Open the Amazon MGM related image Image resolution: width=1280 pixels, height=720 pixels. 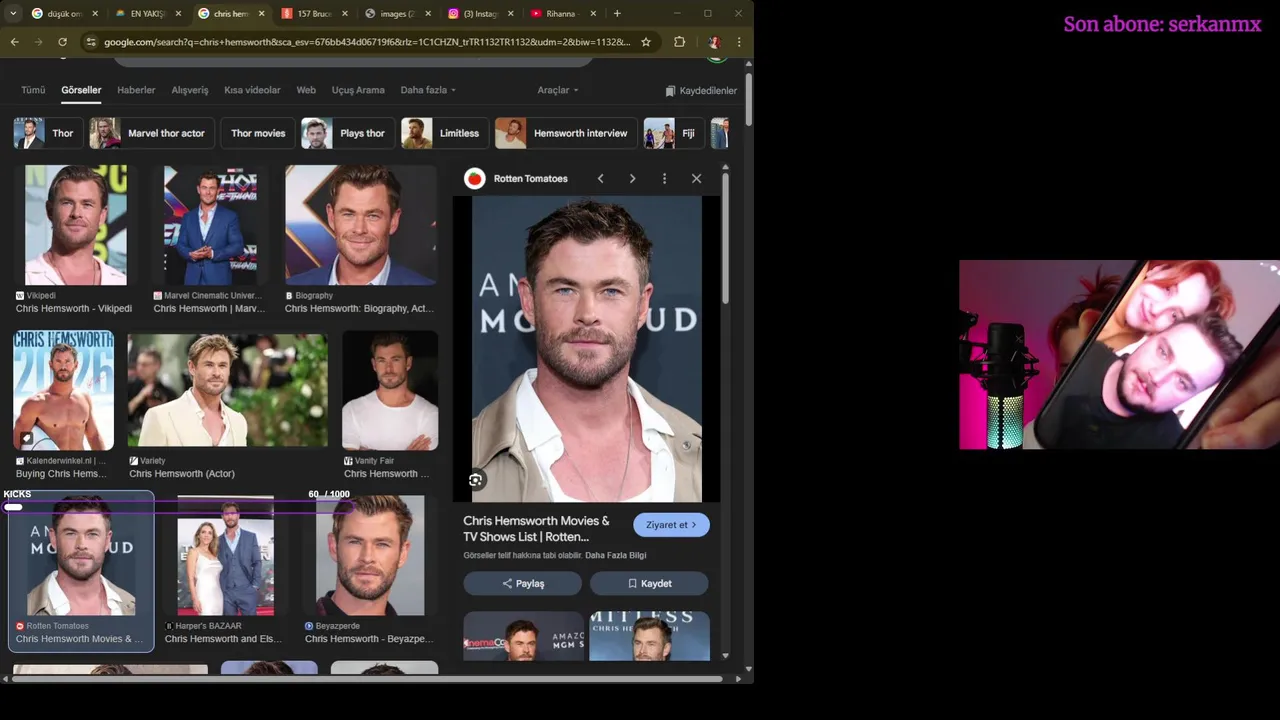523,636
